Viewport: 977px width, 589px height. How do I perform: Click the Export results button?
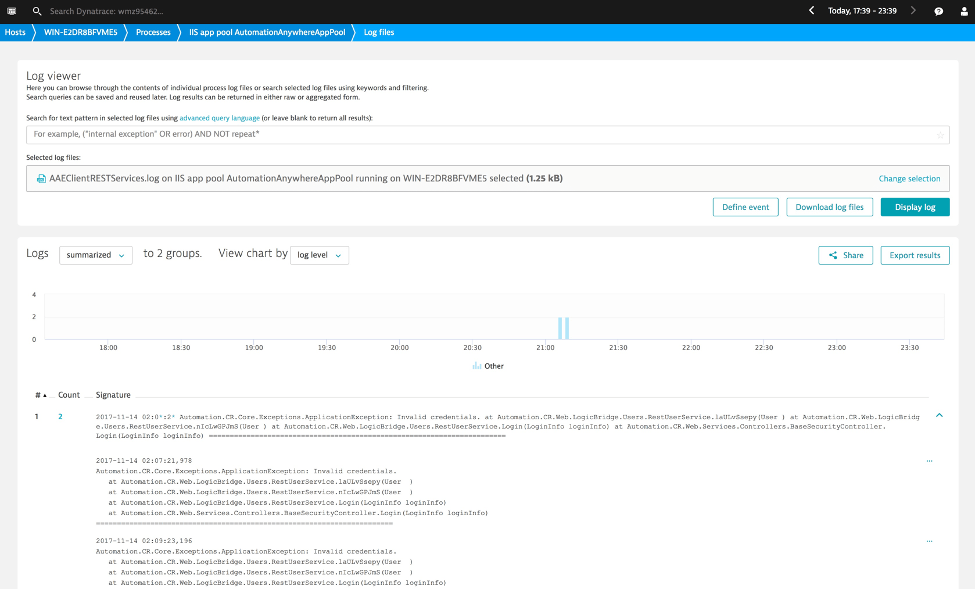915,255
